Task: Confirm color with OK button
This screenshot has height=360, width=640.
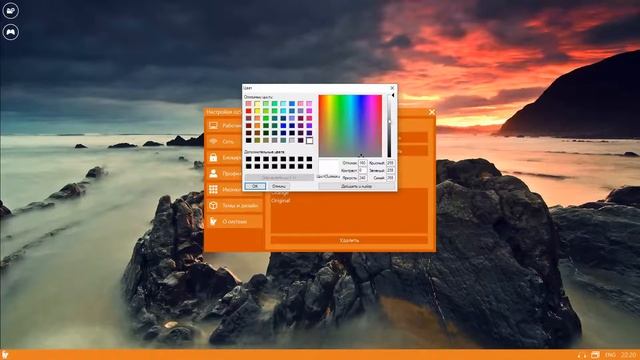Action: pos(255,186)
